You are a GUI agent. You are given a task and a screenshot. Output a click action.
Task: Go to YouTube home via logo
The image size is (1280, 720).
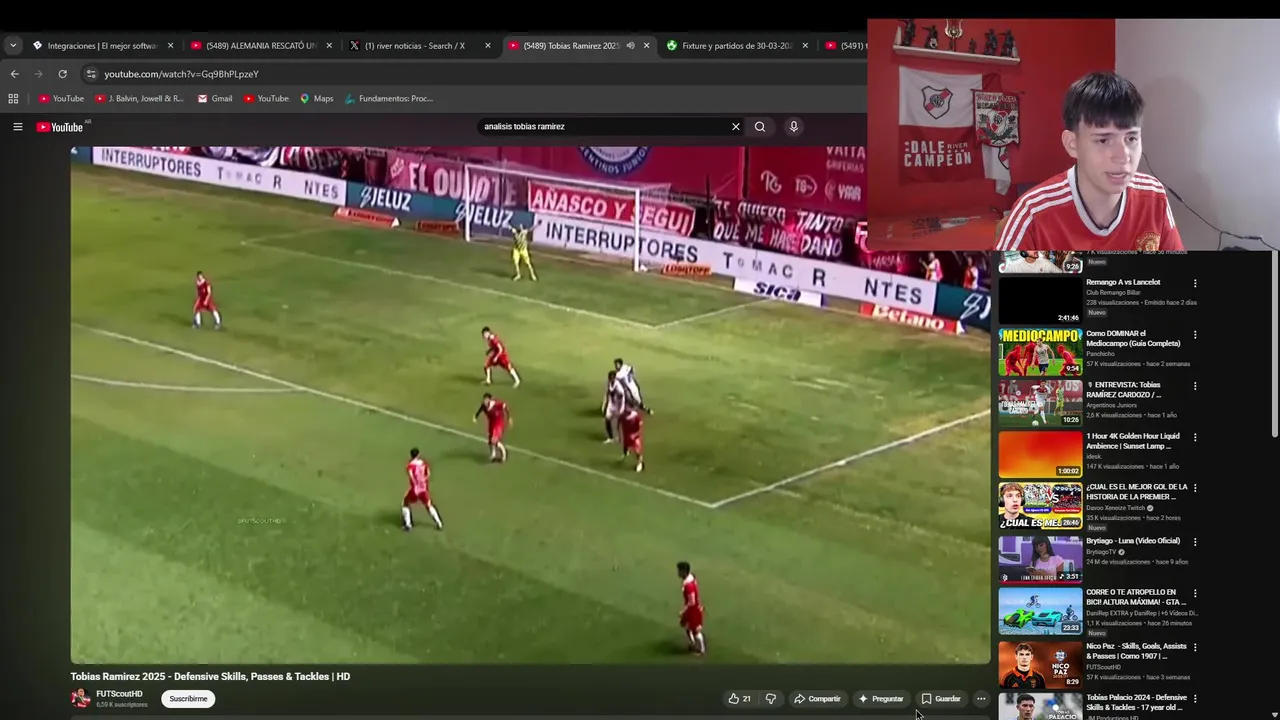(60, 127)
